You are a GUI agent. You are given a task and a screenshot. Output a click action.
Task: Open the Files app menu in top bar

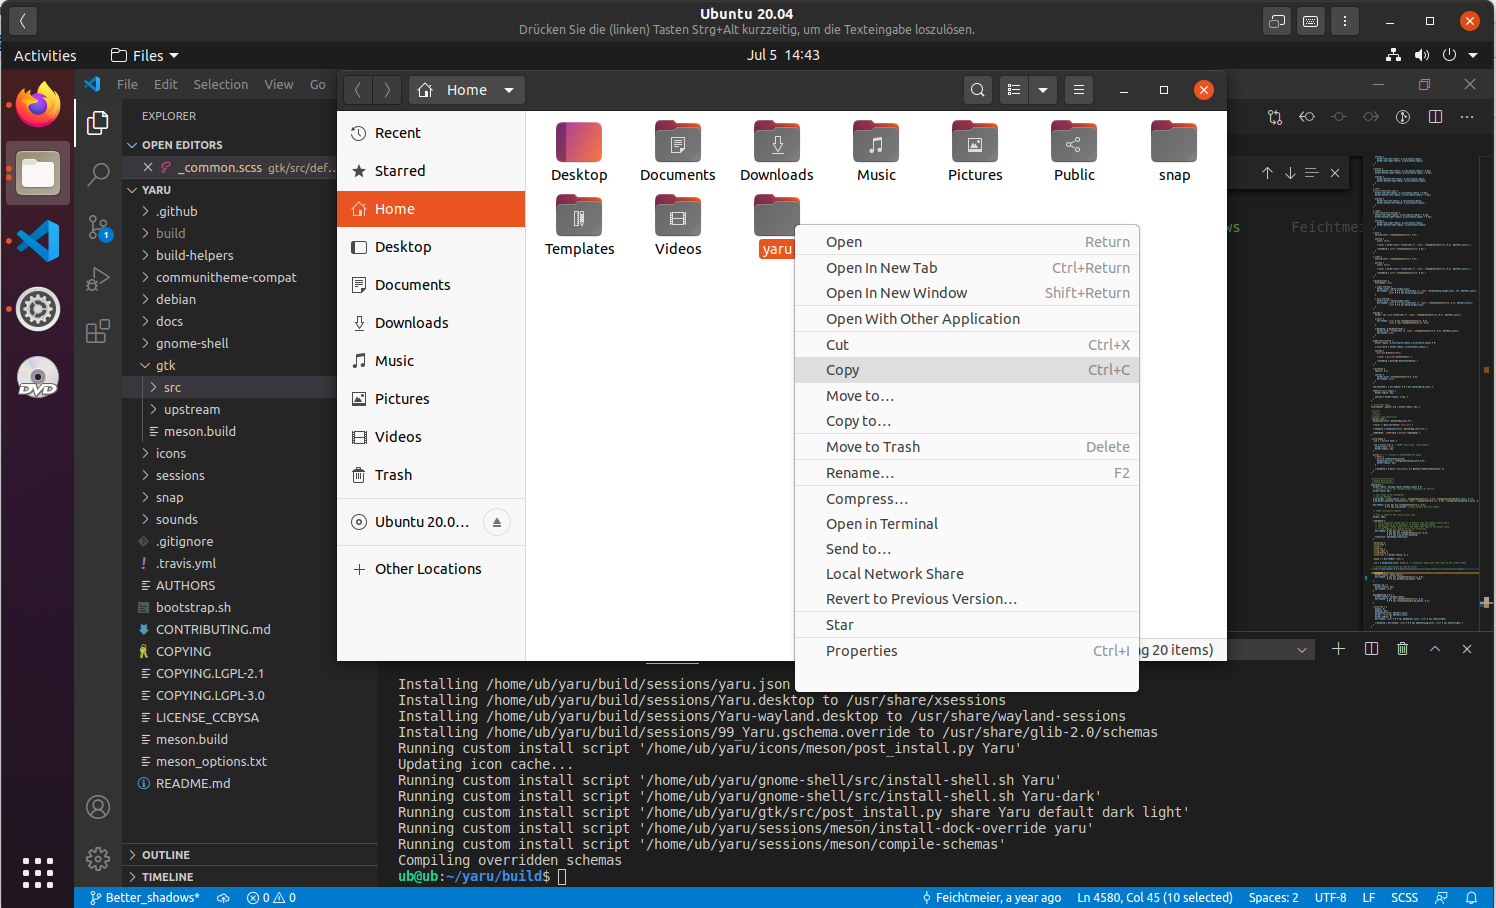pos(145,55)
